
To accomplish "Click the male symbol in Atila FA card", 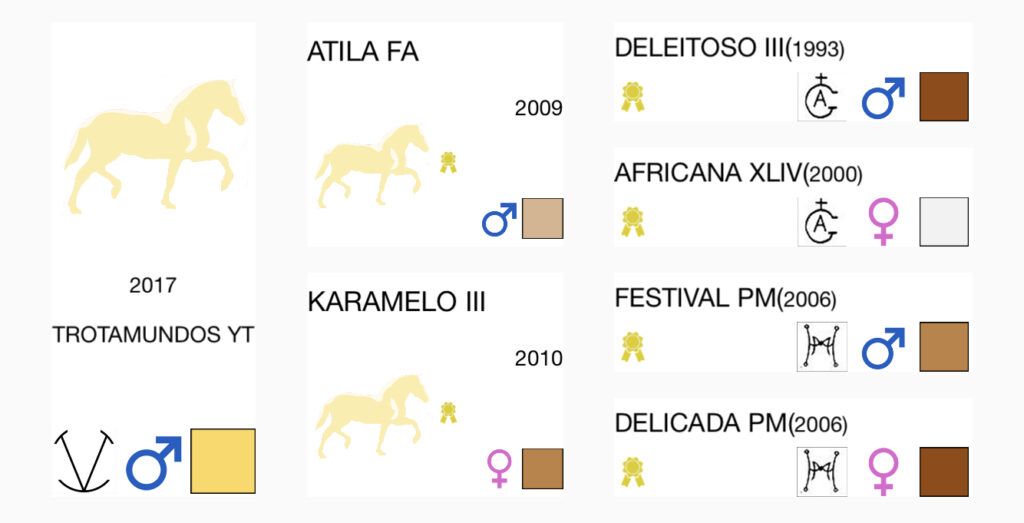I will [500, 219].
